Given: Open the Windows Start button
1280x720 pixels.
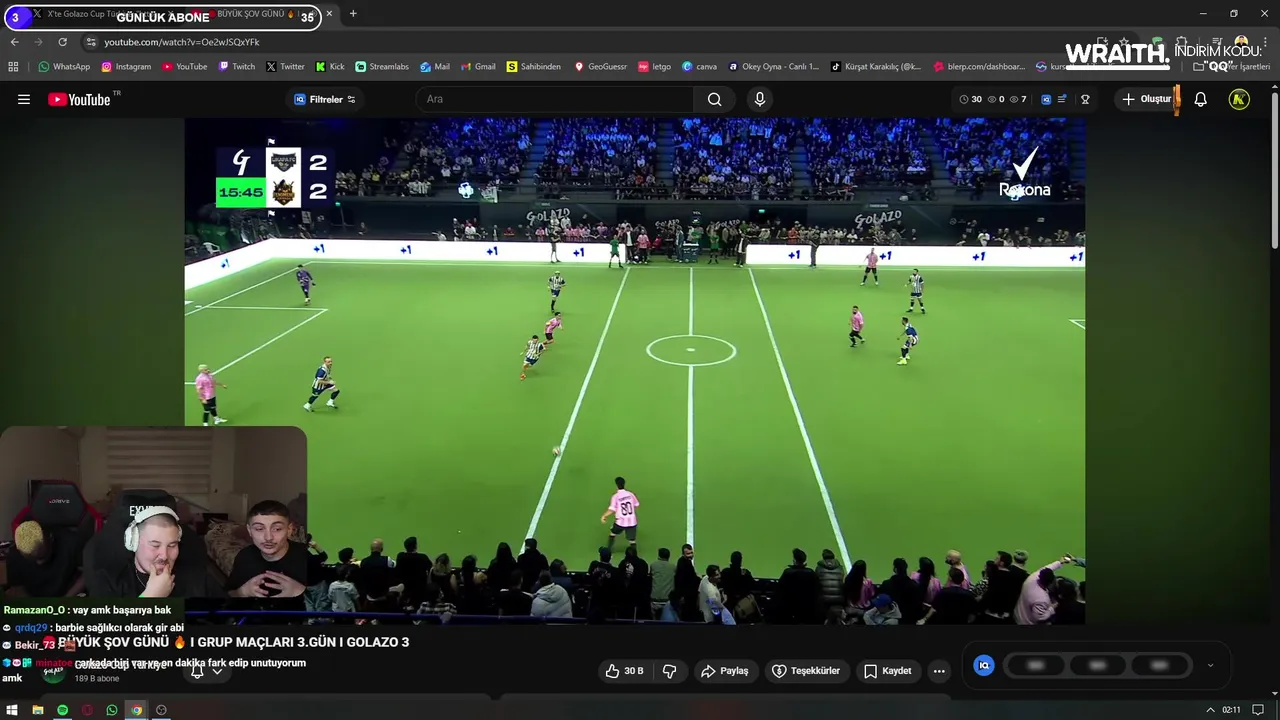Looking at the screenshot, I should point(12,710).
